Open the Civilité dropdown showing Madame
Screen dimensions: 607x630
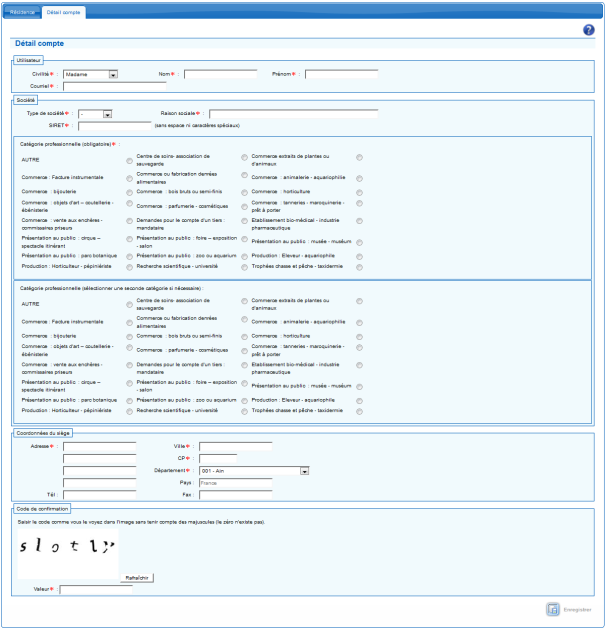point(90,74)
